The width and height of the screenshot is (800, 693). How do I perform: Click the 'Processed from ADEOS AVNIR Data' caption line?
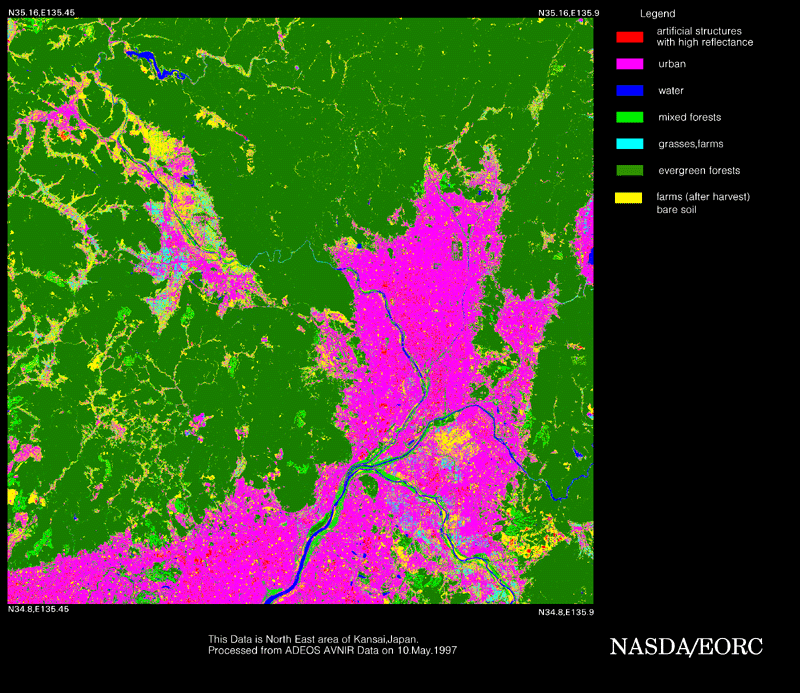333,650
